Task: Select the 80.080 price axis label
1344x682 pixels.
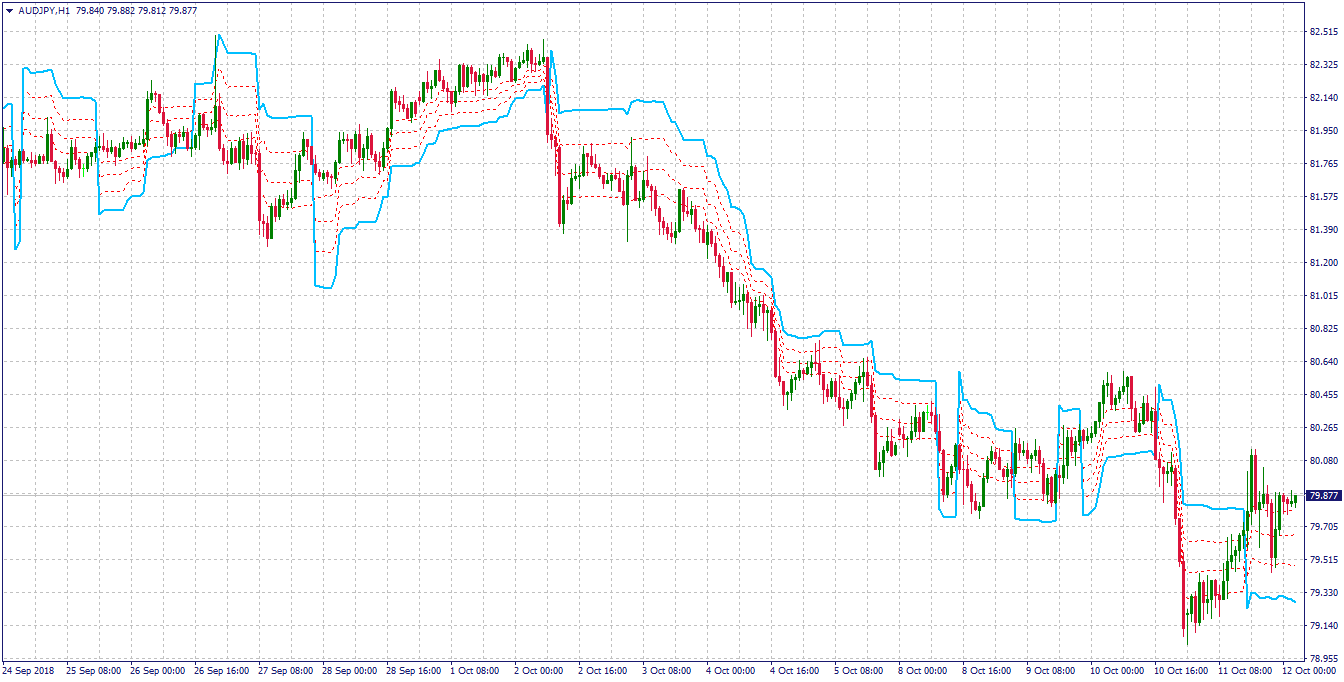Action: [1324, 461]
